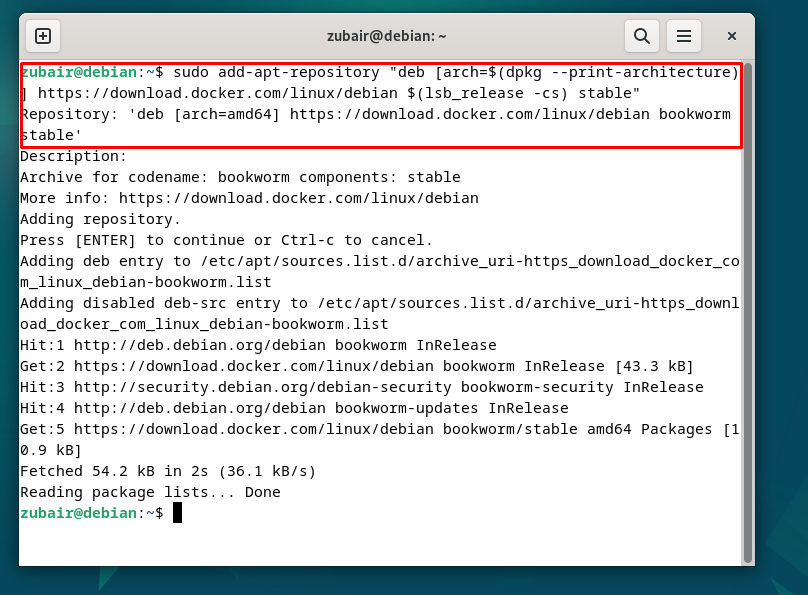Click the green zubair@debian prompt at the bottom

coord(82,513)
